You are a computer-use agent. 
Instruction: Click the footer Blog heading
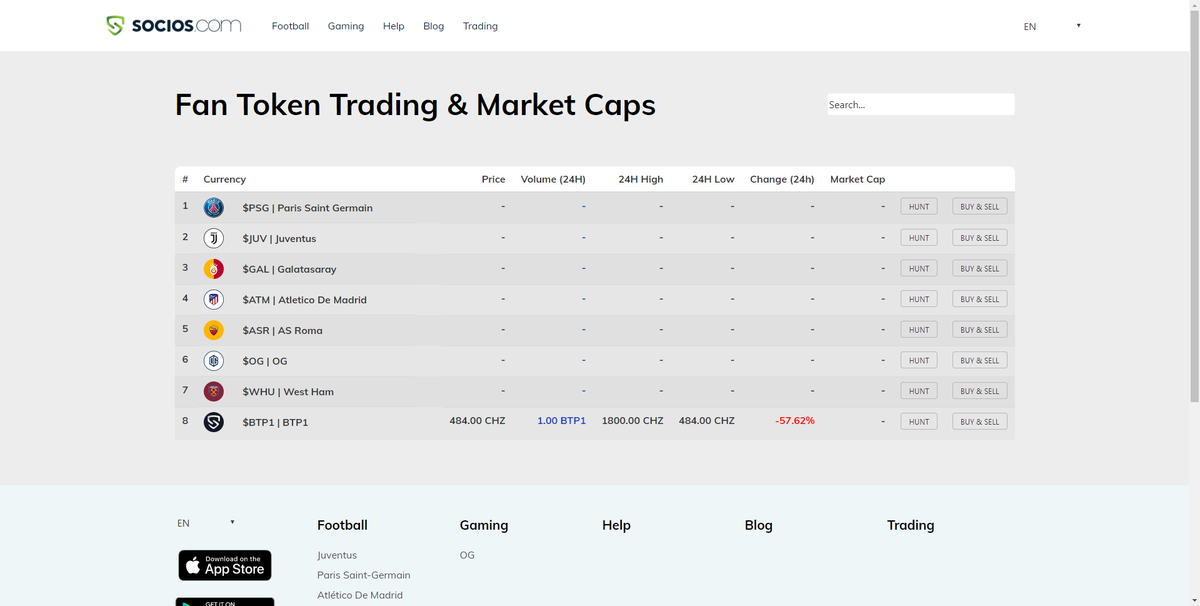coord(759,525)
